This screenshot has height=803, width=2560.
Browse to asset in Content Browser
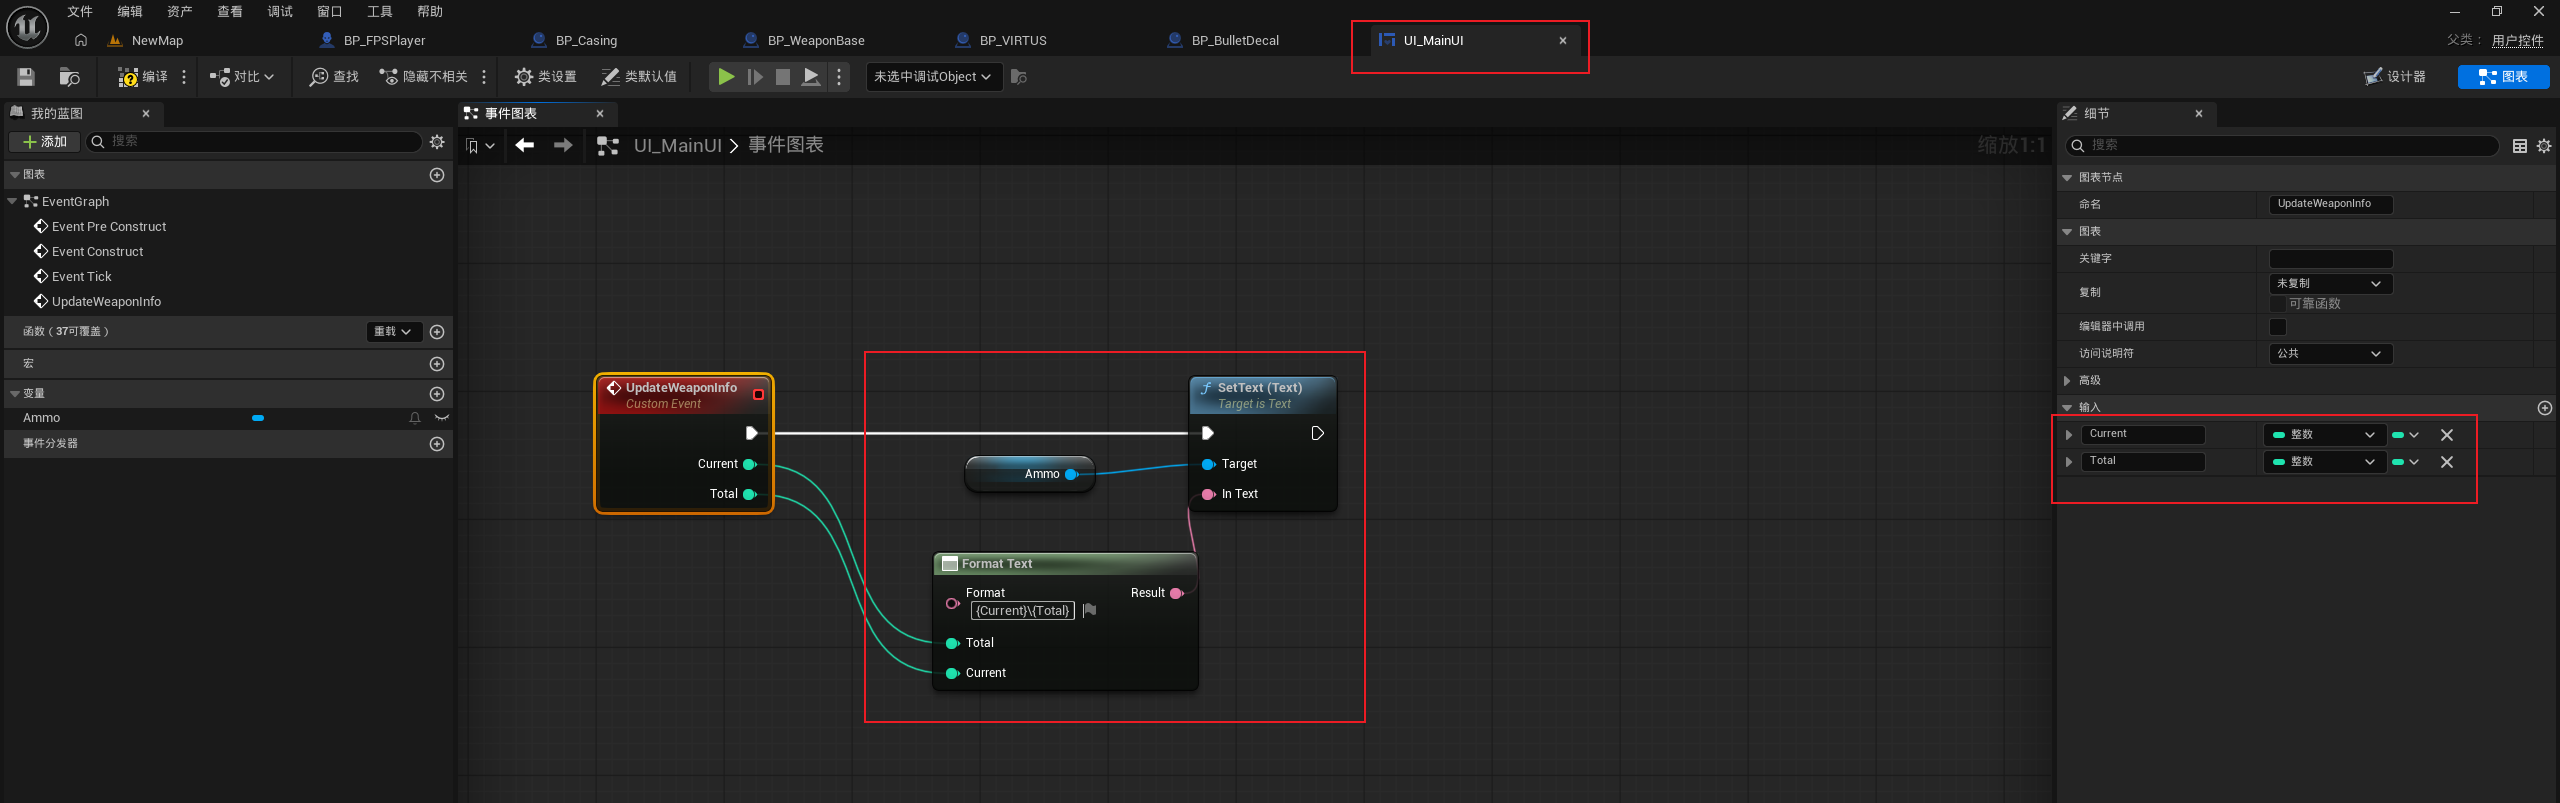[x=69, y=77]
